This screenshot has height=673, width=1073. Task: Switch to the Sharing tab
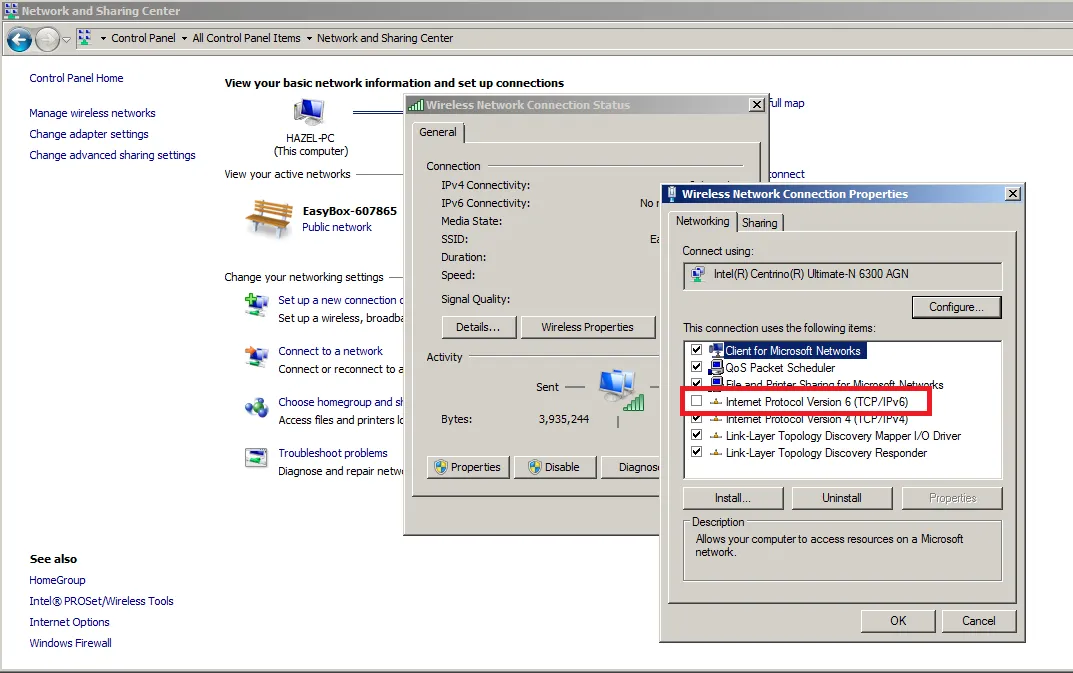pos(760,223)
